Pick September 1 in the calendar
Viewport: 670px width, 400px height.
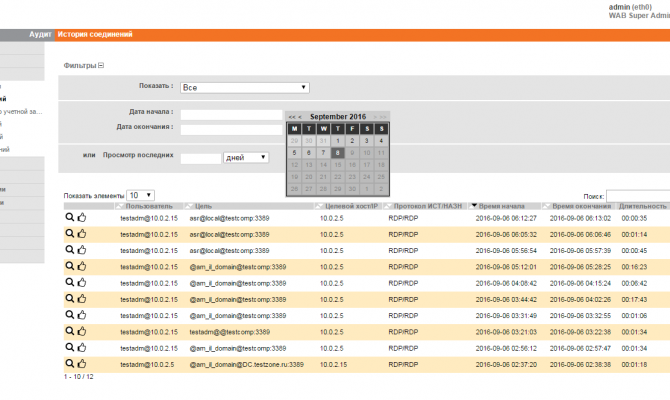pyautogui.click(x=338, y=141)
